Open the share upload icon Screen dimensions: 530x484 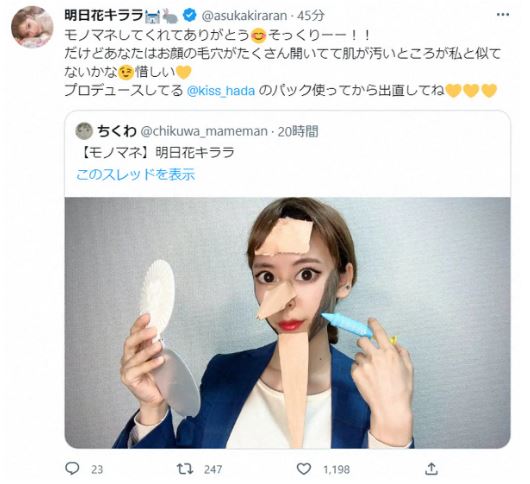pyautogui.click(x=431, y=469)
